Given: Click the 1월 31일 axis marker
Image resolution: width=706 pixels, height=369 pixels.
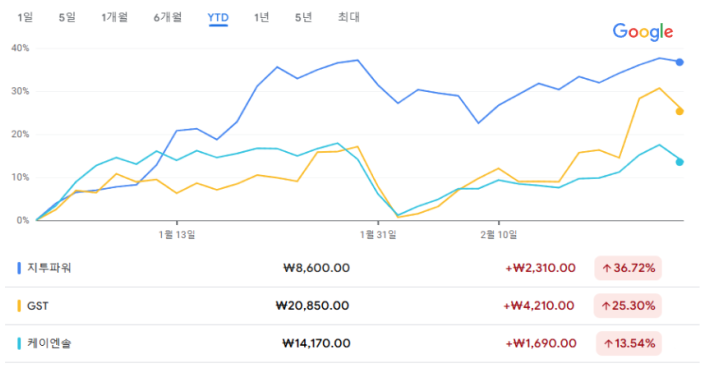Looking at the screenshot, I should tap(378, 234).
